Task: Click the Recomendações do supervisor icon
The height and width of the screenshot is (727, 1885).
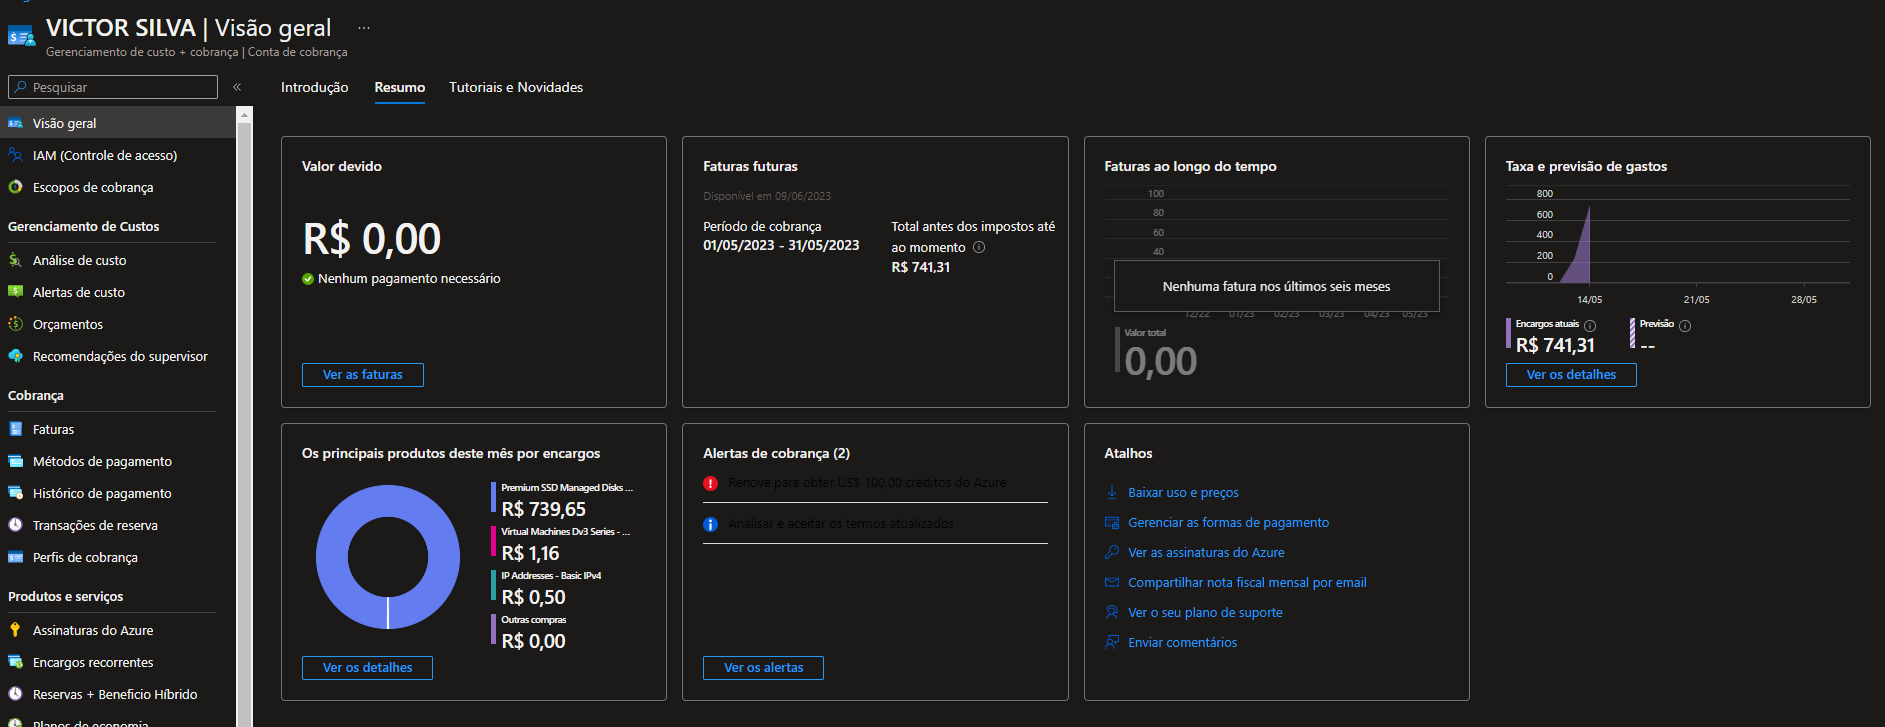Action: (15, 356)
